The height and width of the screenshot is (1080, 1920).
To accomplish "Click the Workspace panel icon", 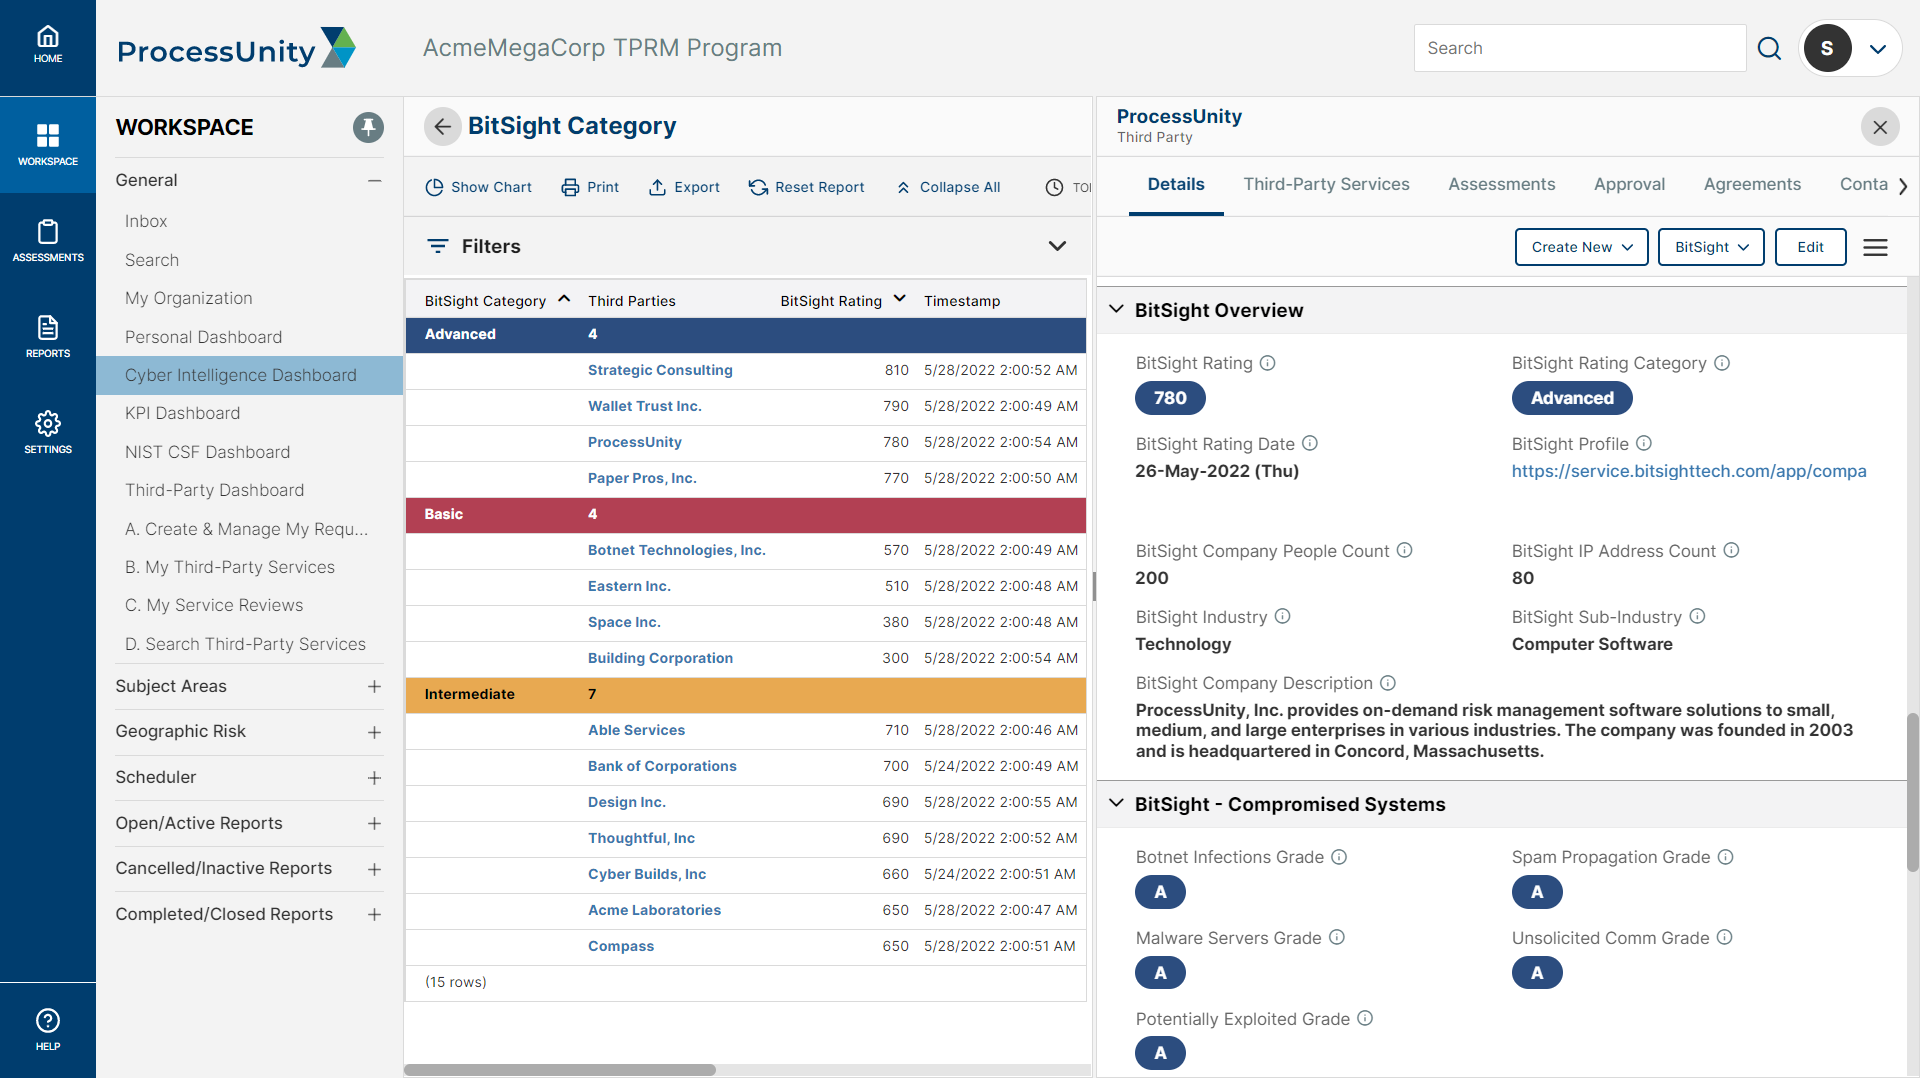I will tap(47, 142).
